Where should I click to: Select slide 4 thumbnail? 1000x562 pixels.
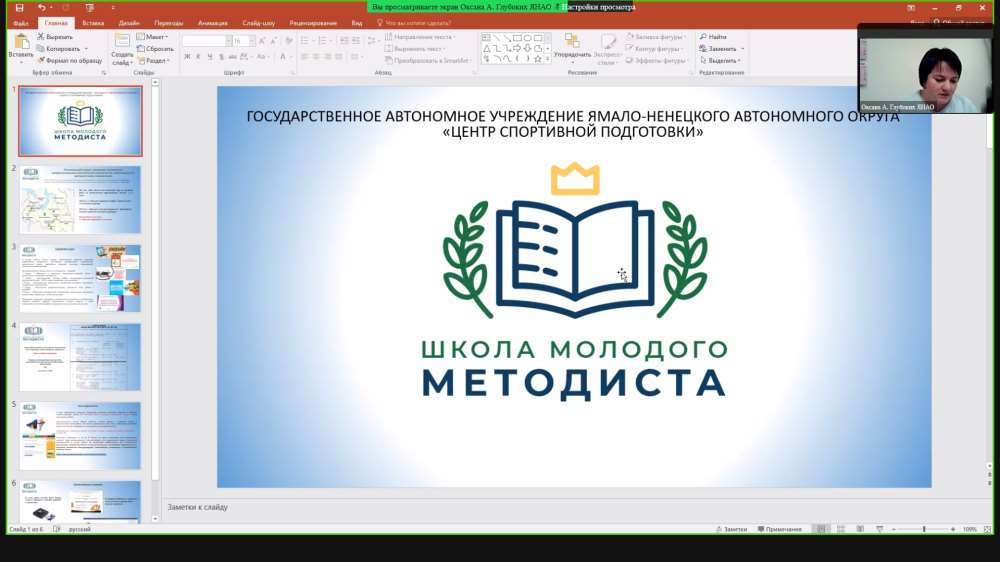[x=80, y=357]
